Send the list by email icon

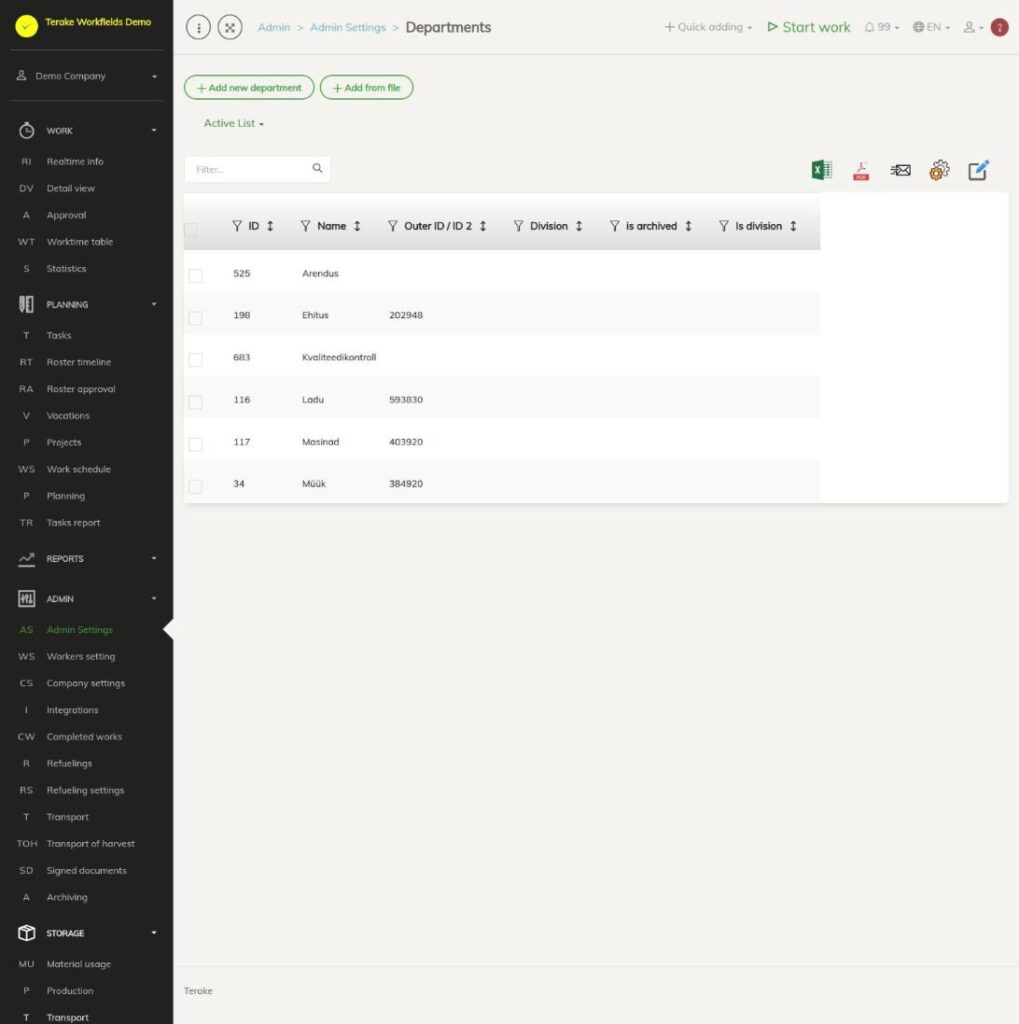pyautogui.click(x=900, y=170)
